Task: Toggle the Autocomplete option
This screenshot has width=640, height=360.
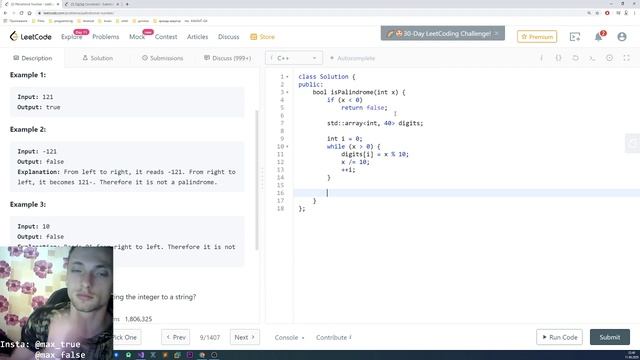Action: [352, 58]
